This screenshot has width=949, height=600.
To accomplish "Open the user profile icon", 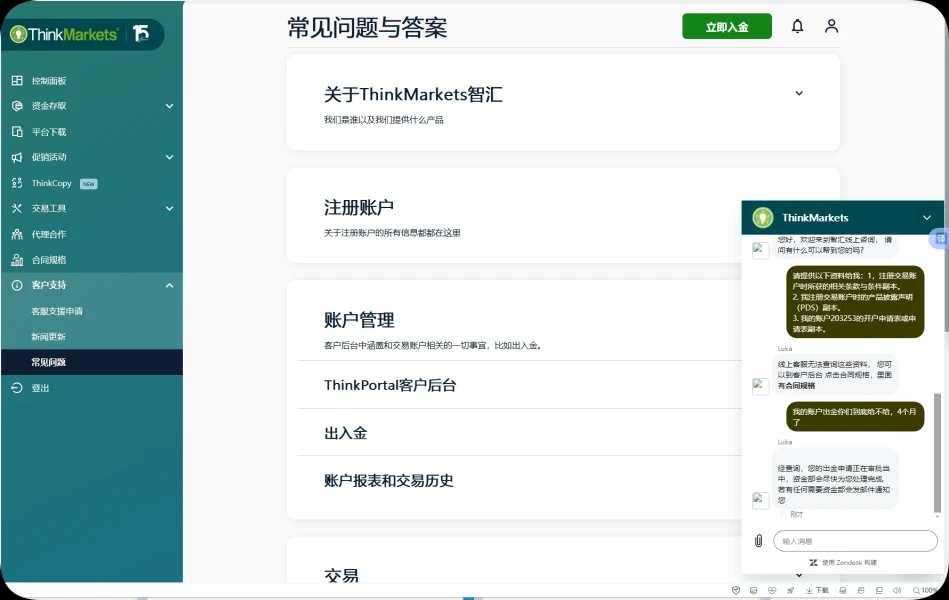I will 832,26.
